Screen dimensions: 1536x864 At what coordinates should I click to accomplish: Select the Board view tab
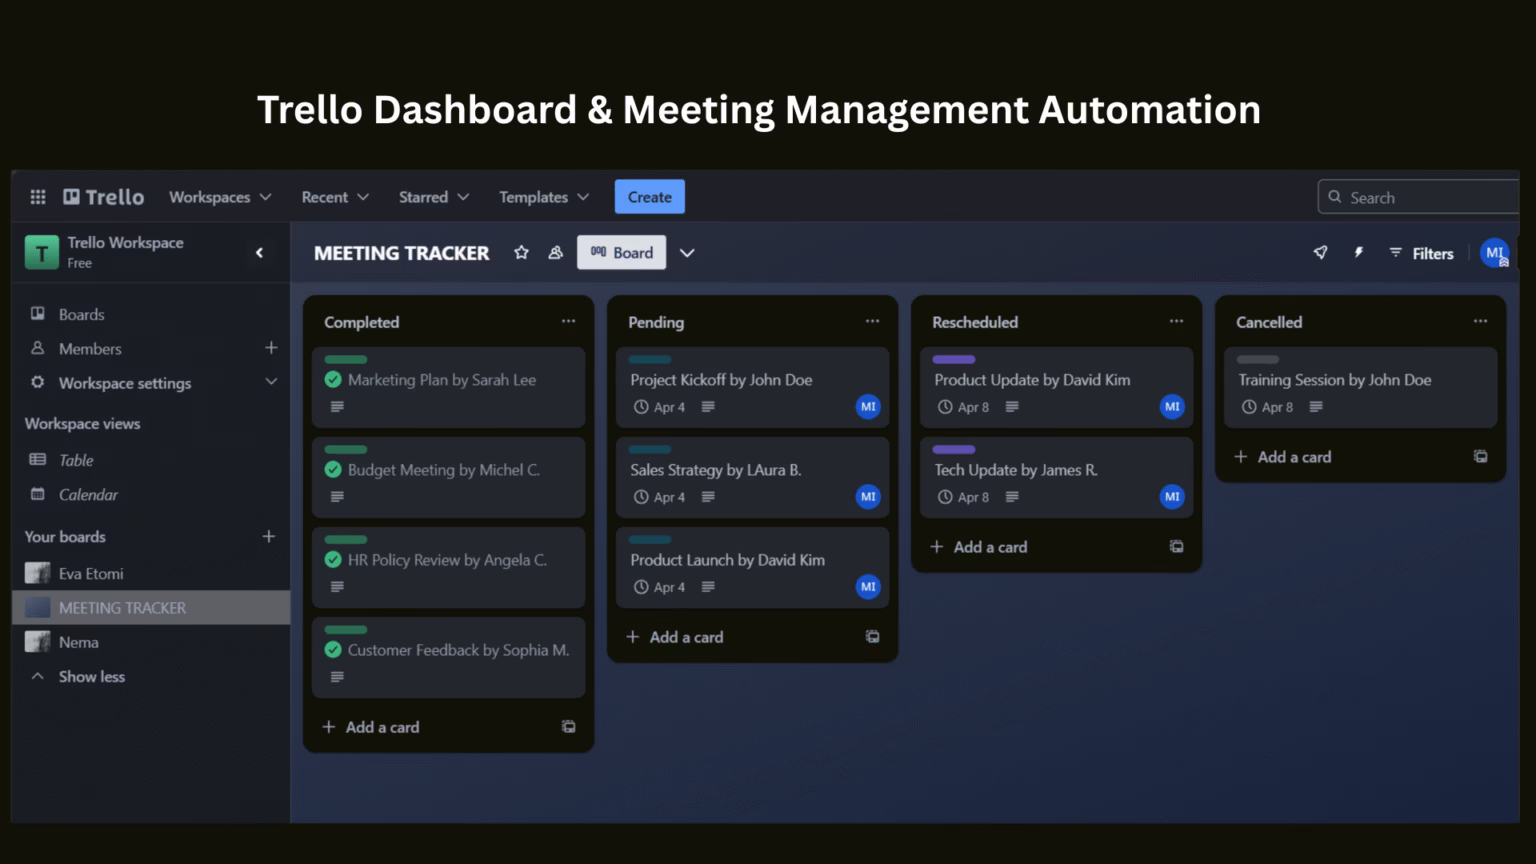pyautogui.click(x=621, y=253)
